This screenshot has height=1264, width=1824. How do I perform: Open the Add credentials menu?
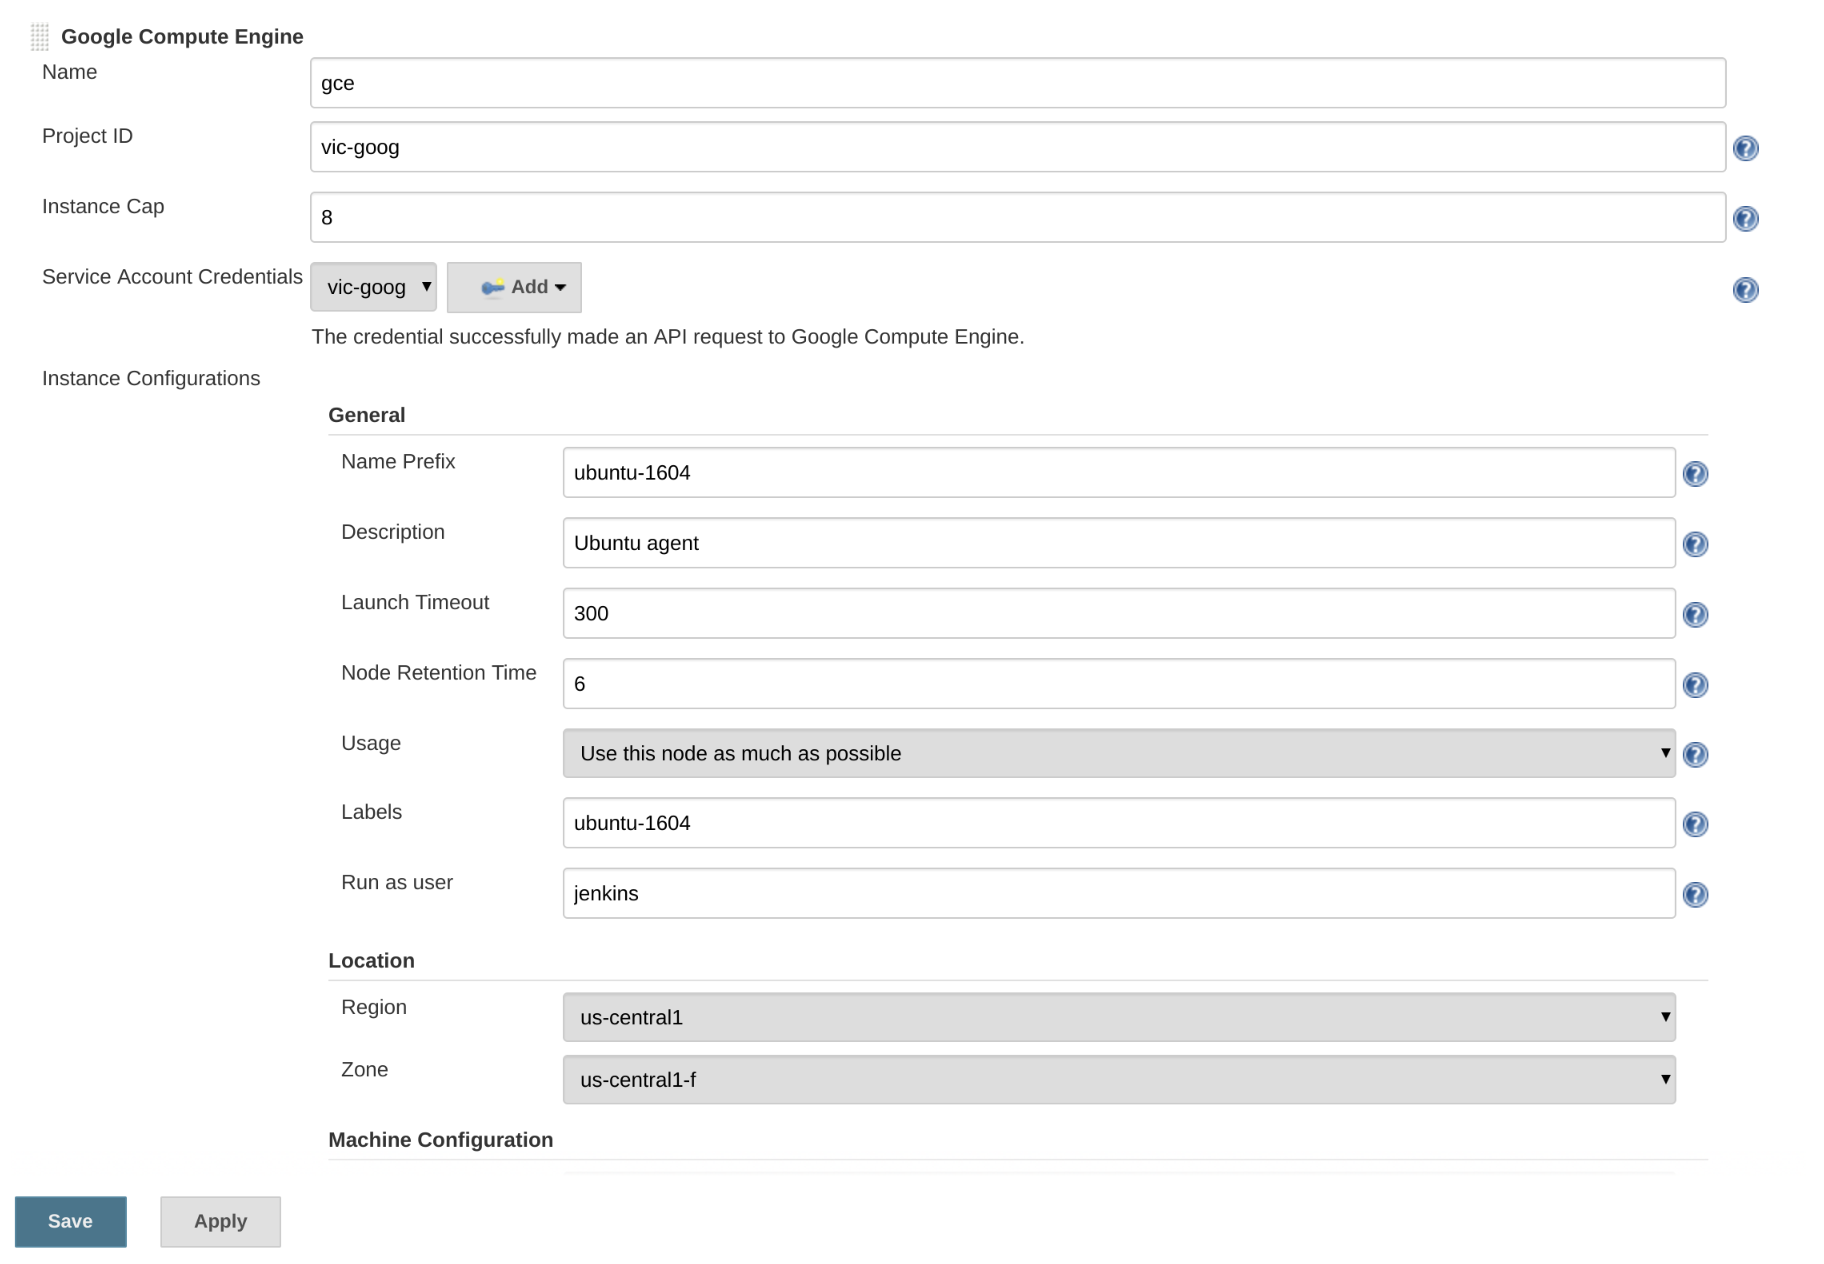point(514,287)
